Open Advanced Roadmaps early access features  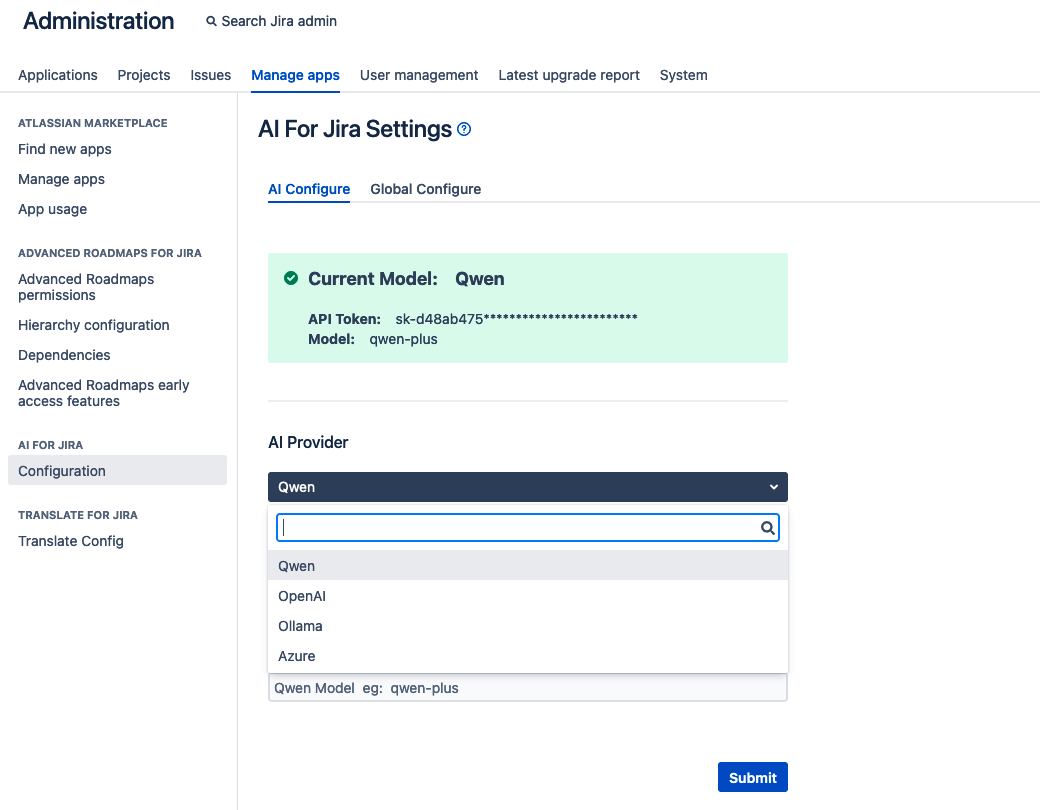(x=103, y=393)
